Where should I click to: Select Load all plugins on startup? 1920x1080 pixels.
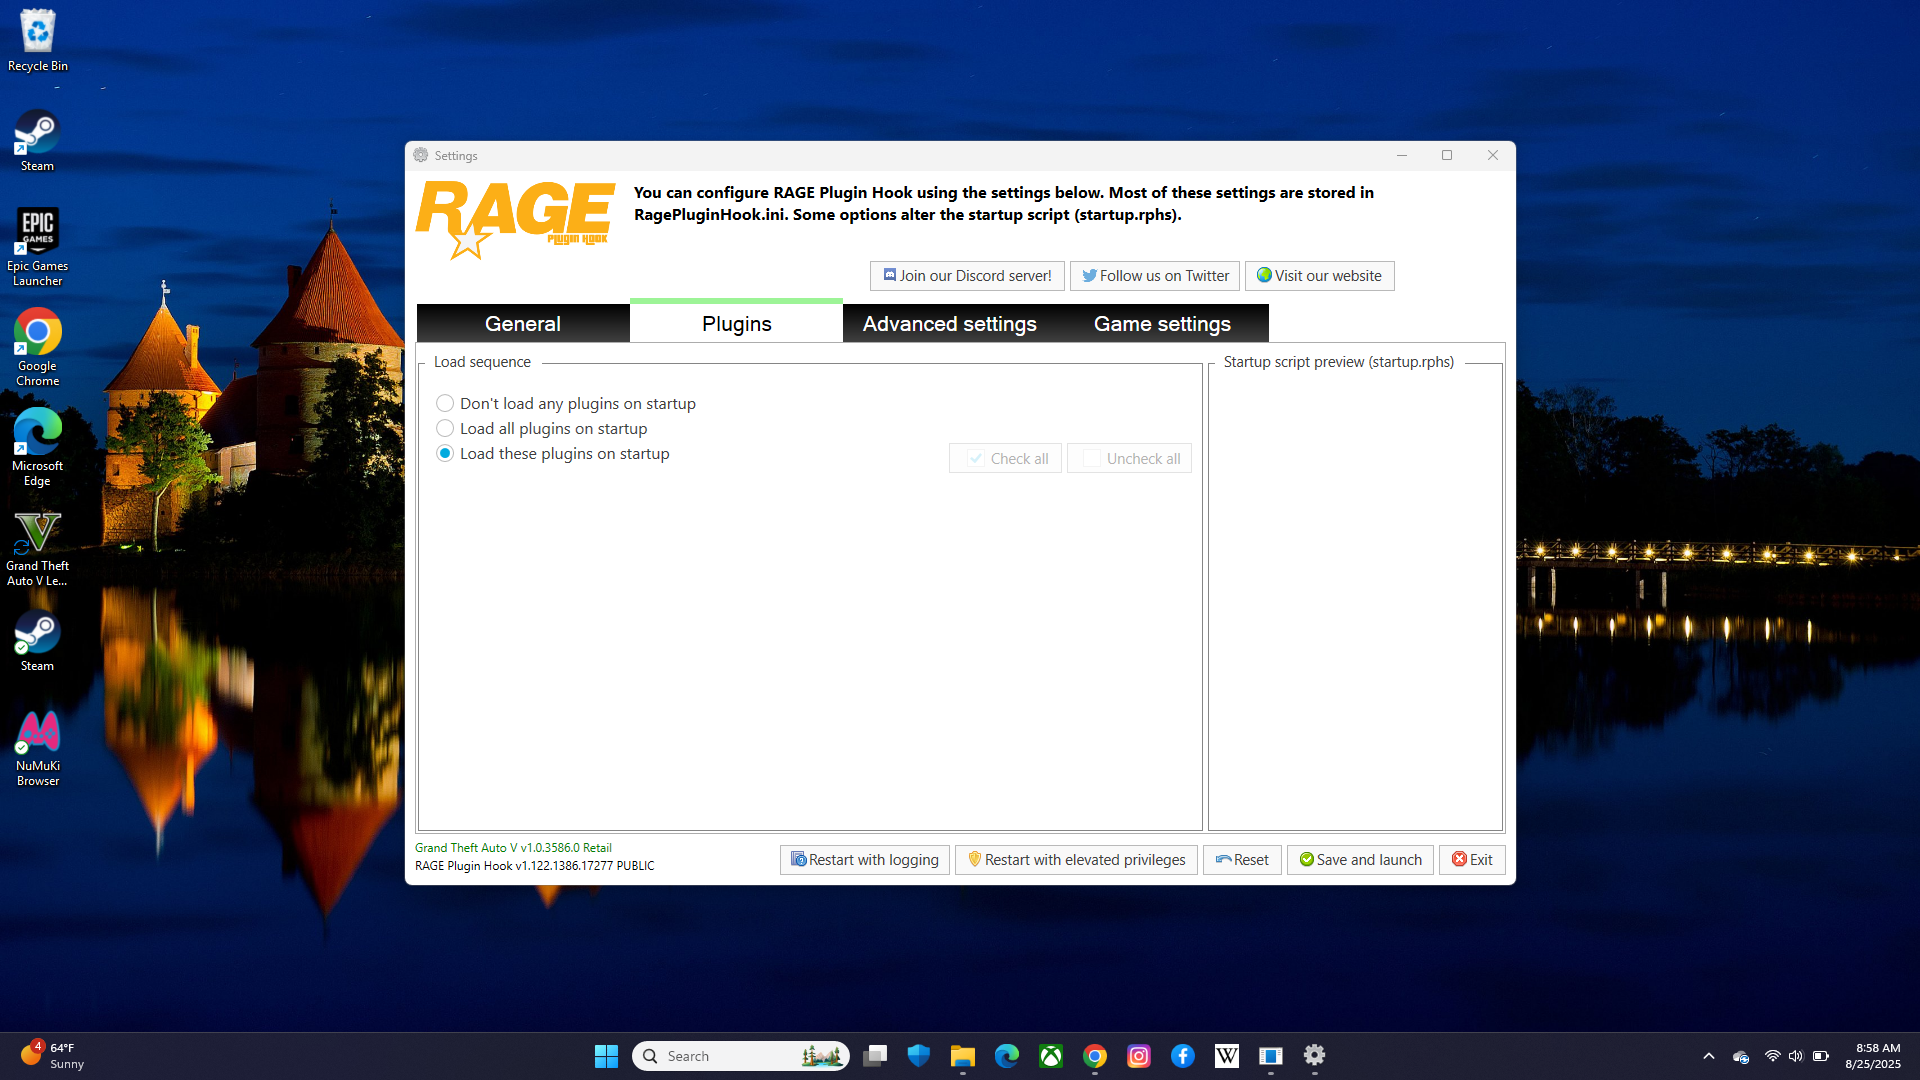coord(445,429)
